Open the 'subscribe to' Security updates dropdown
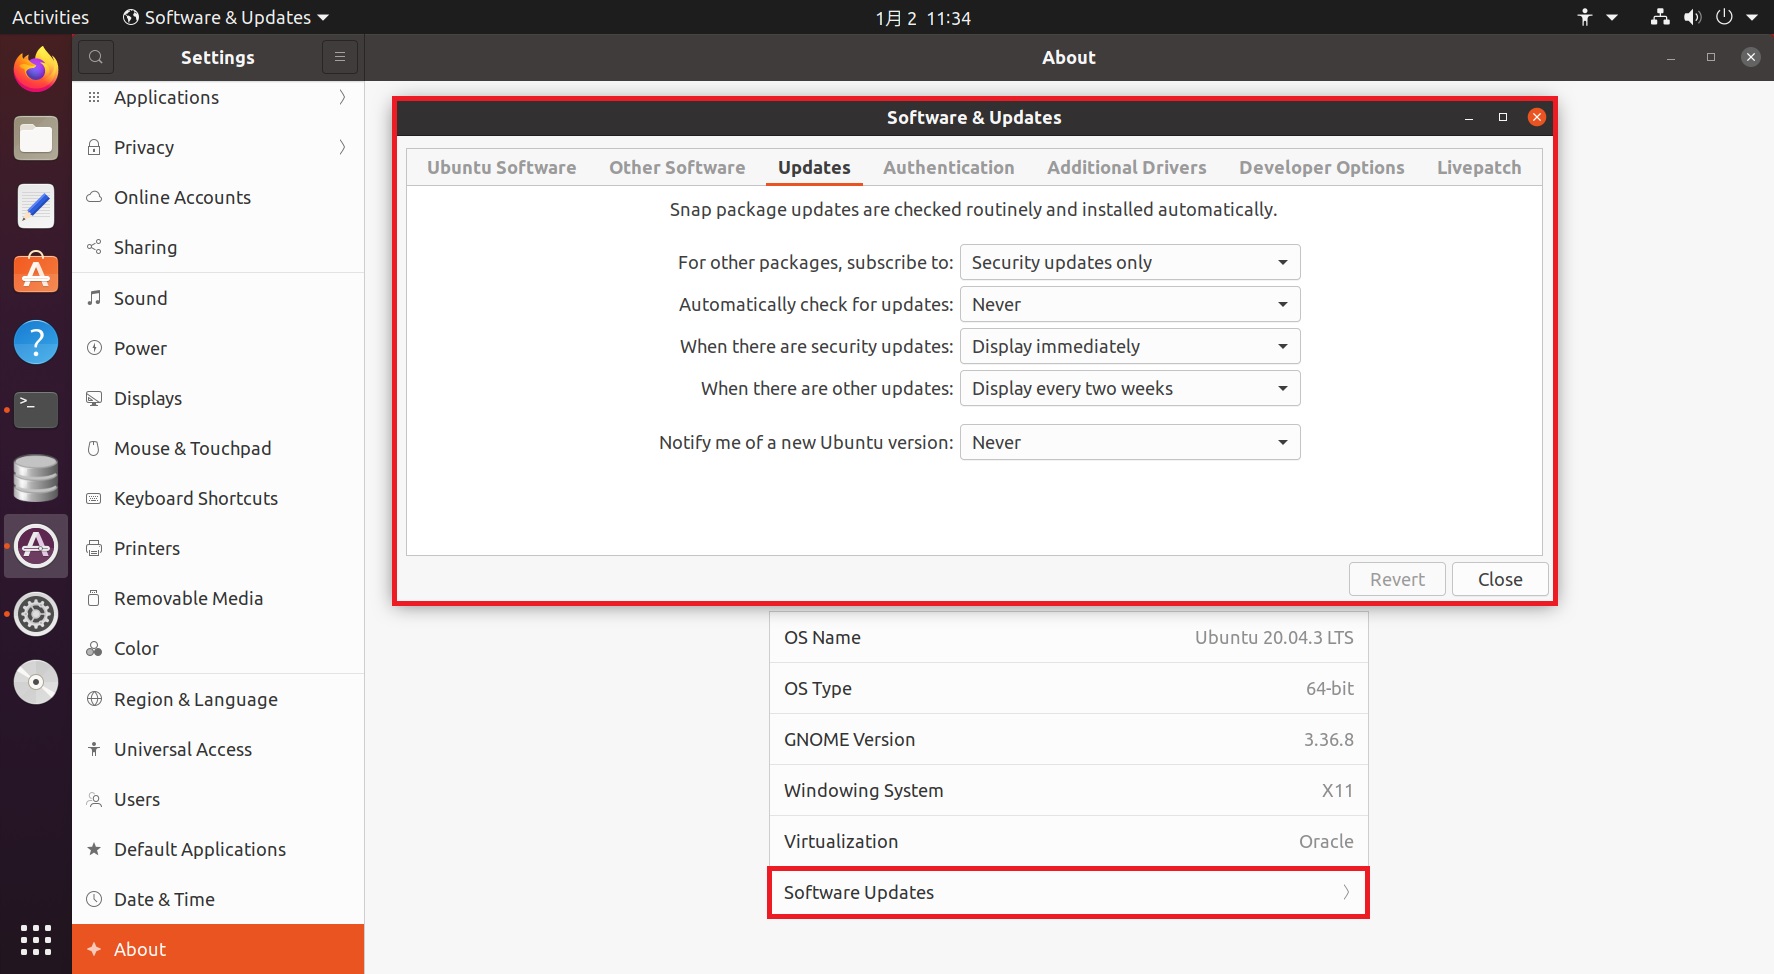Image resolution: width=1774 pixels, height=974 pixels. coord(1130,262)
